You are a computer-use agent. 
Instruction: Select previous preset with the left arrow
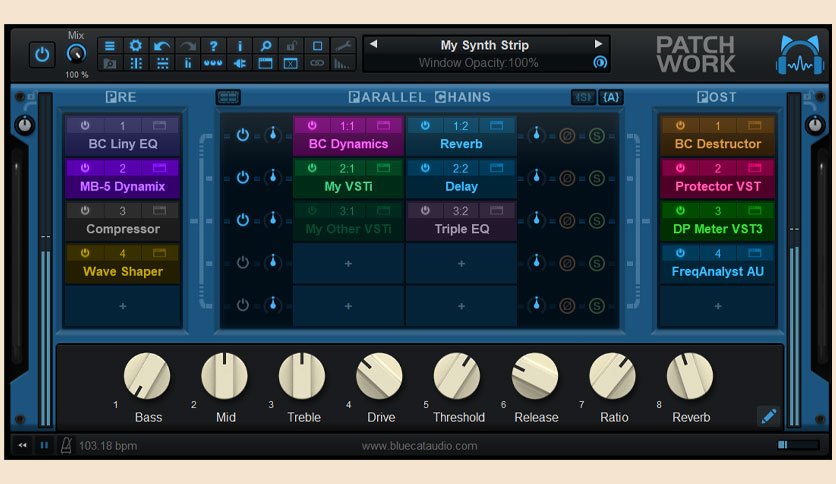tap(373, 44)
